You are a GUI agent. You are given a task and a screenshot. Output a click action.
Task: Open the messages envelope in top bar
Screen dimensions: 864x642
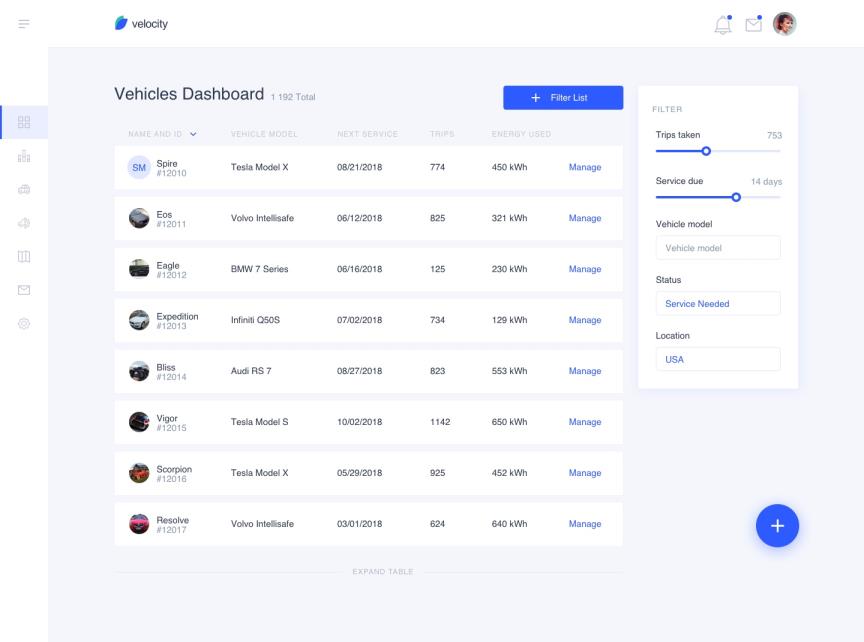tap(754, 24)
